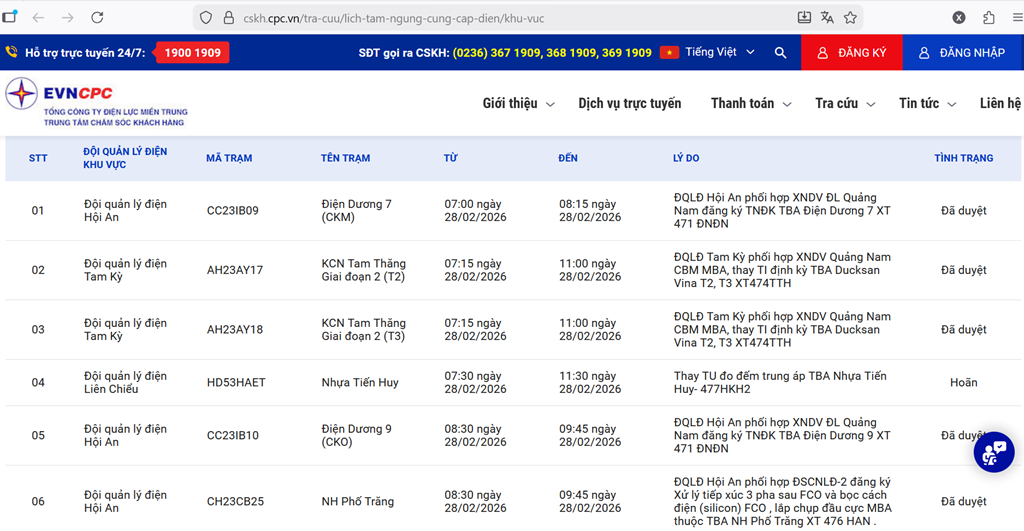Expand the Thanh toán menu
Viewport: 1024px width, 531px height.
click(x=750, y=103)
